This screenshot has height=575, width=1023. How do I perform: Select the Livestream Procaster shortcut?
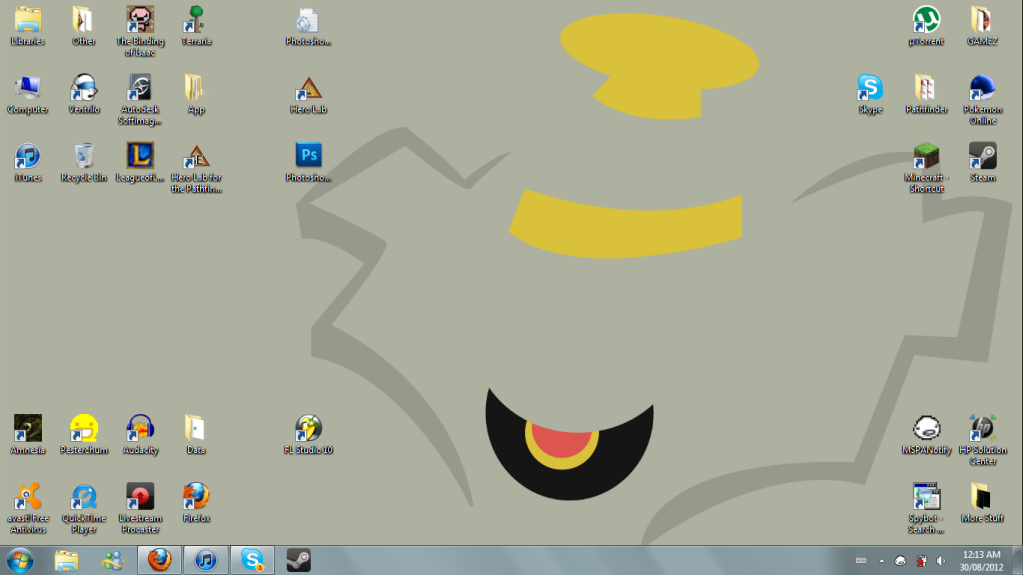(140, 497)
